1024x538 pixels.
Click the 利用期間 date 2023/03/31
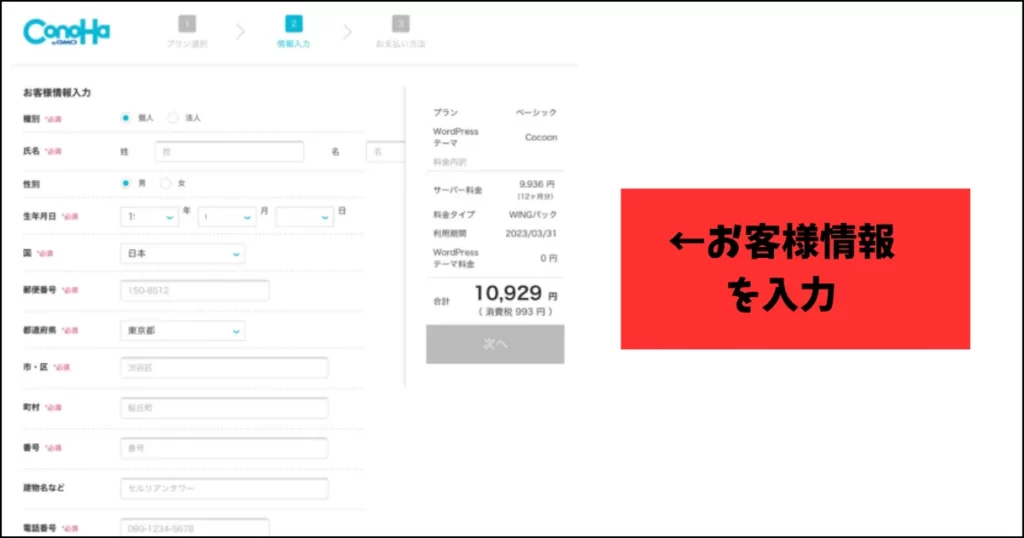pos(531,233)
